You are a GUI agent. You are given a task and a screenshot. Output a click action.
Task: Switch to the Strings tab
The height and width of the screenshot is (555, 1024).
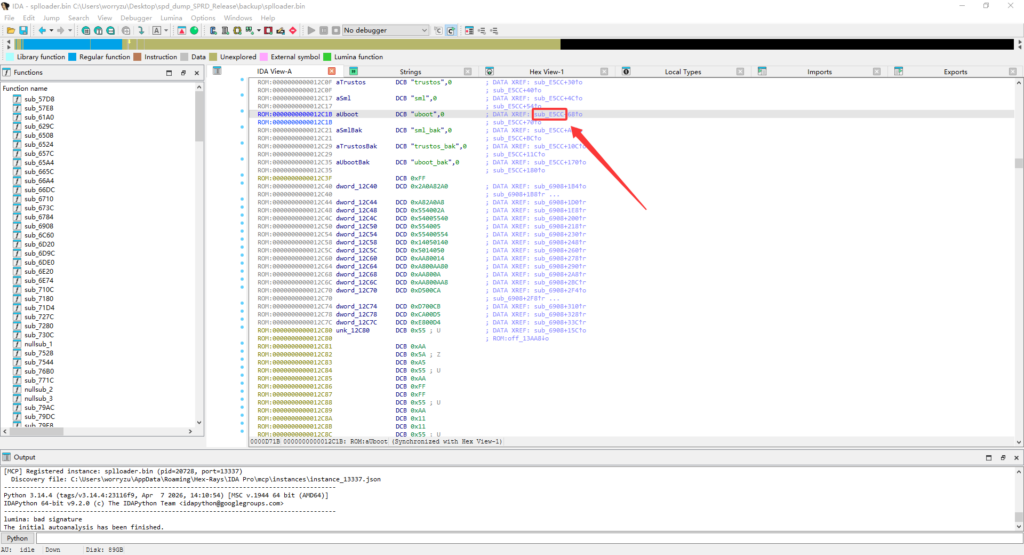(x=410, y=72)
